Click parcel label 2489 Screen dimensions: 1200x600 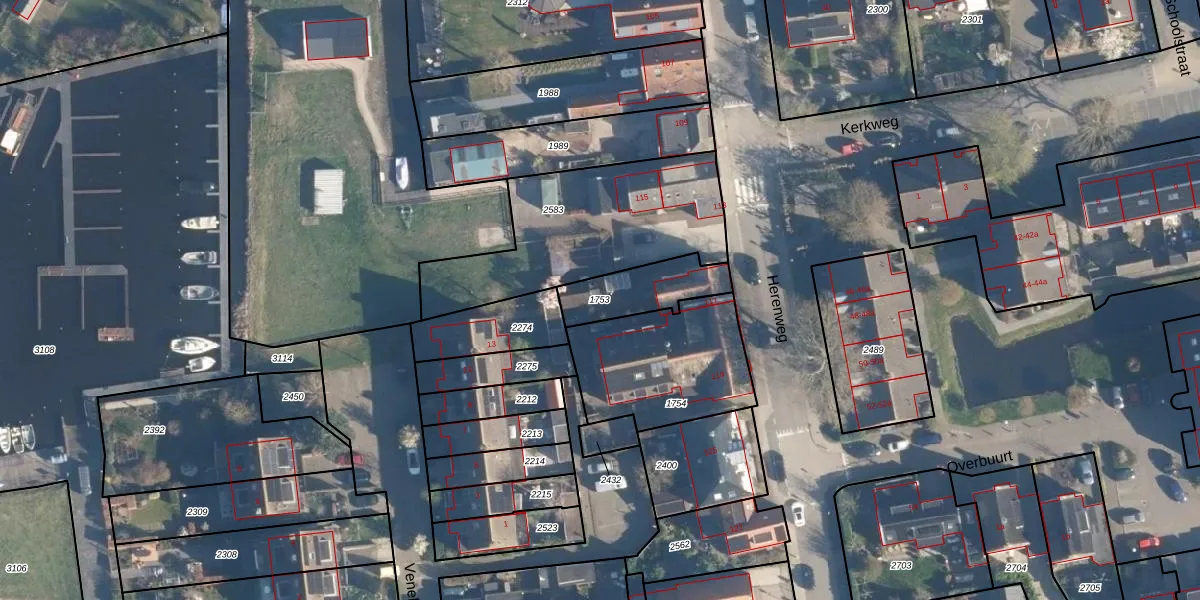point(873,350)
